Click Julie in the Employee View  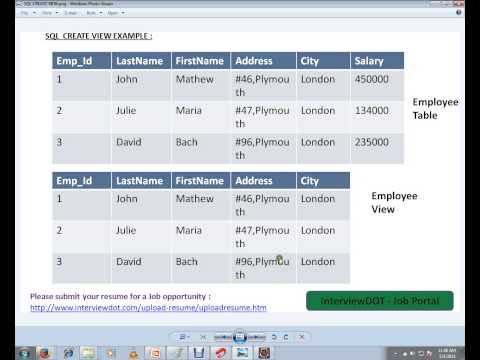point(126,230)
